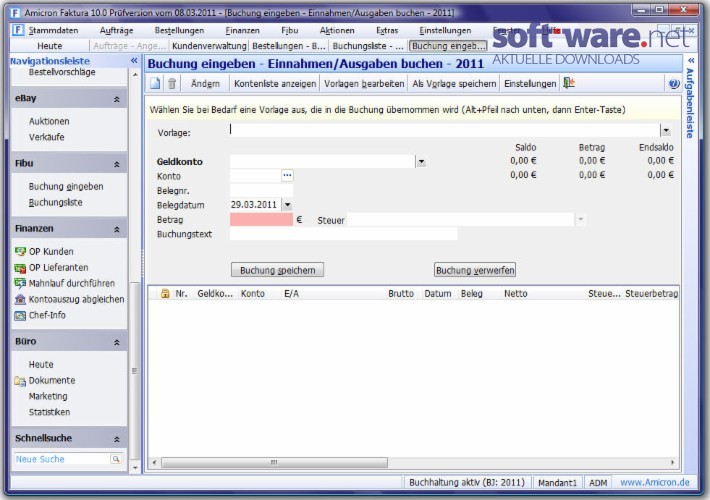Collapse the eBay section
The height and width of the screenshot is (500, 710).
click(117, 99)
